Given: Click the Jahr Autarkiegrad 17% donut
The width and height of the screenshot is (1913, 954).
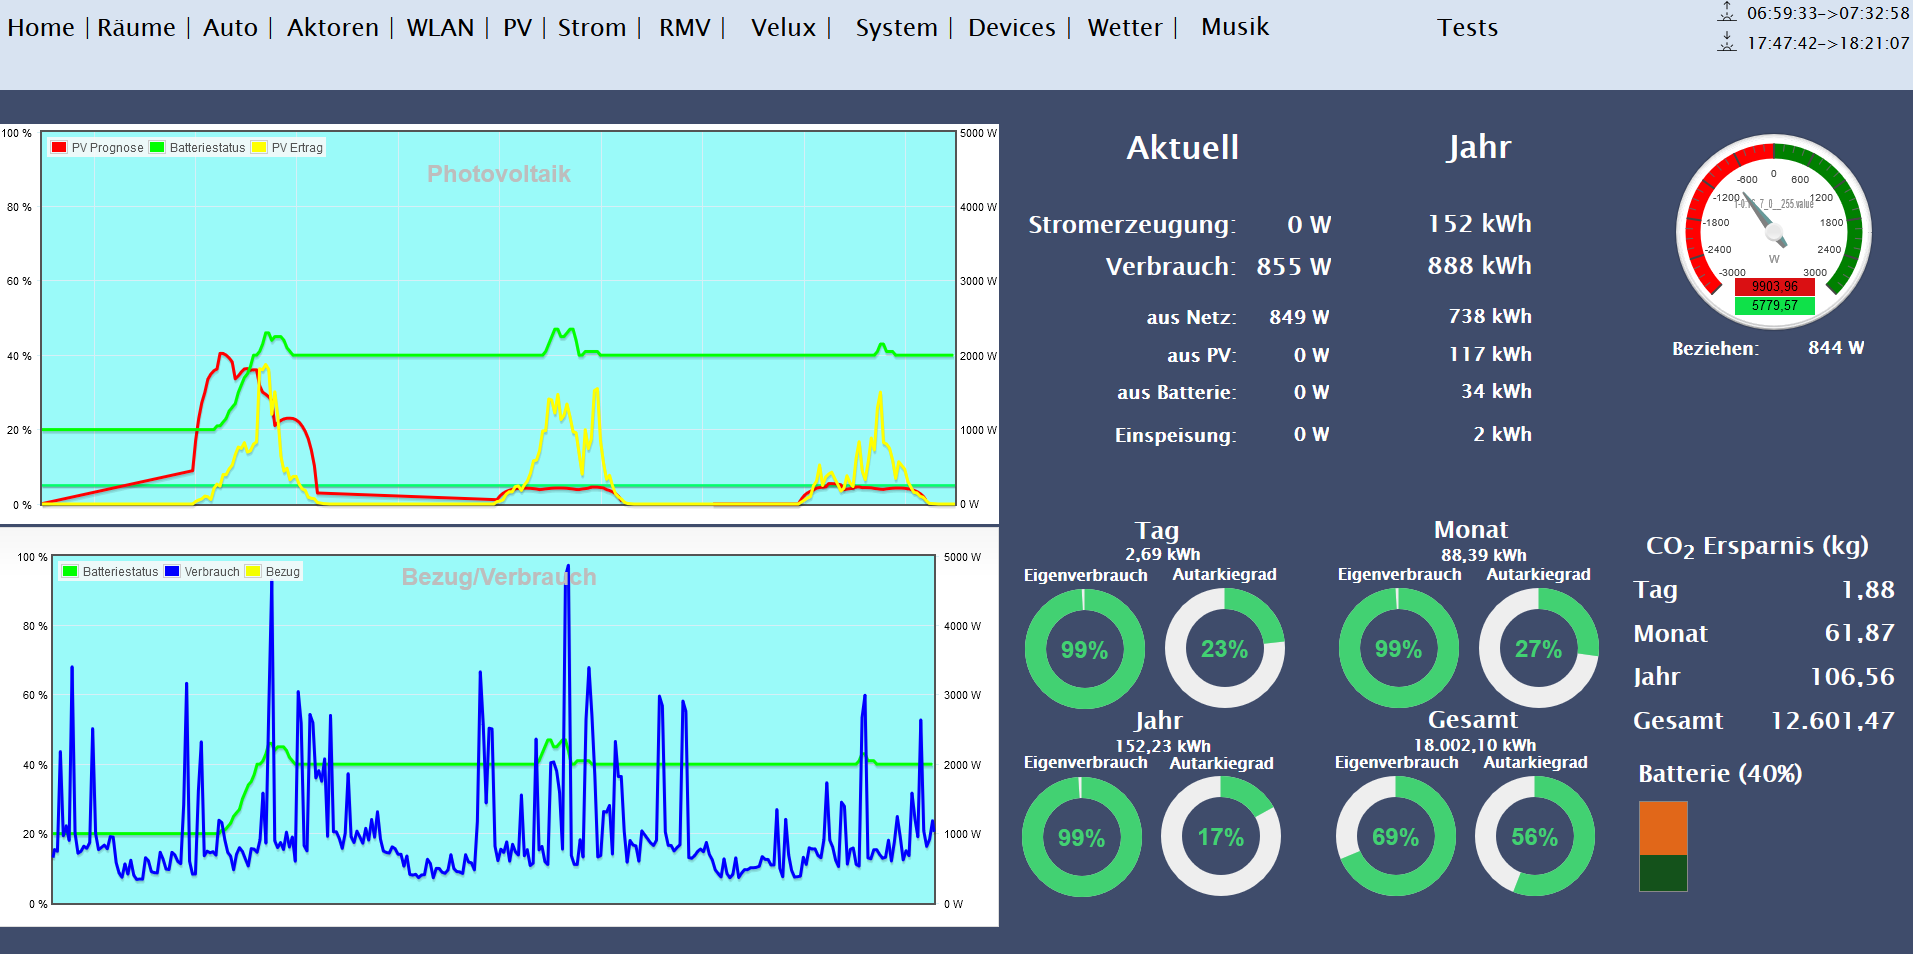Looking at the screenshot, I should [x=1220, y=837].
